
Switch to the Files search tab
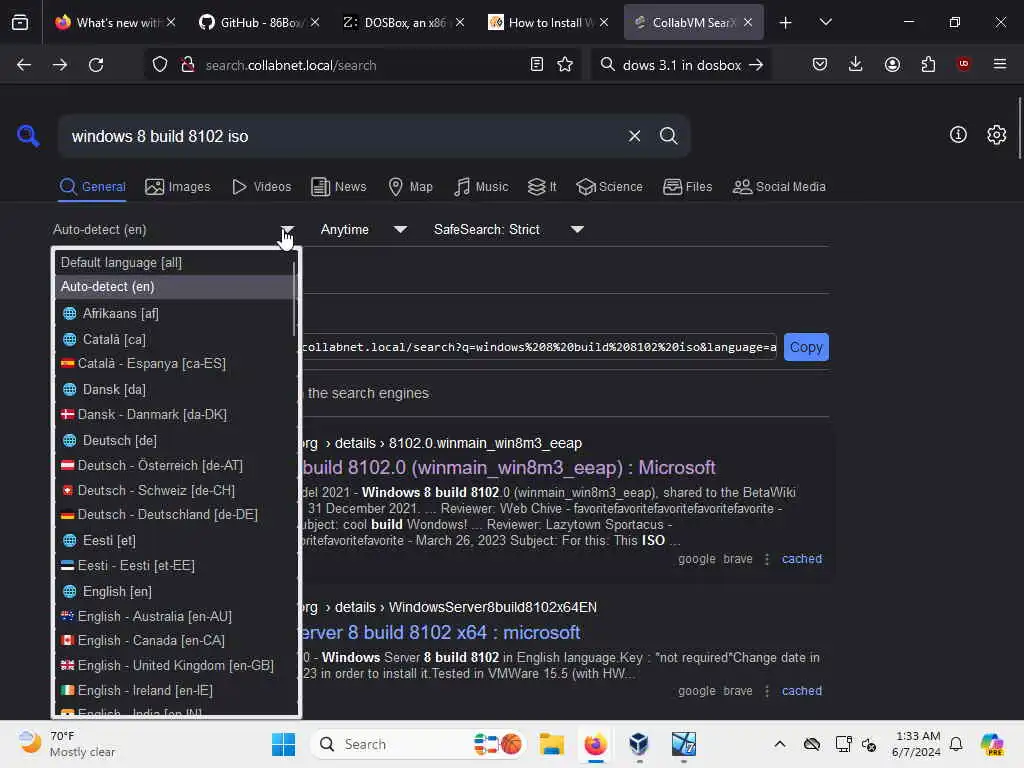point(687,187)
